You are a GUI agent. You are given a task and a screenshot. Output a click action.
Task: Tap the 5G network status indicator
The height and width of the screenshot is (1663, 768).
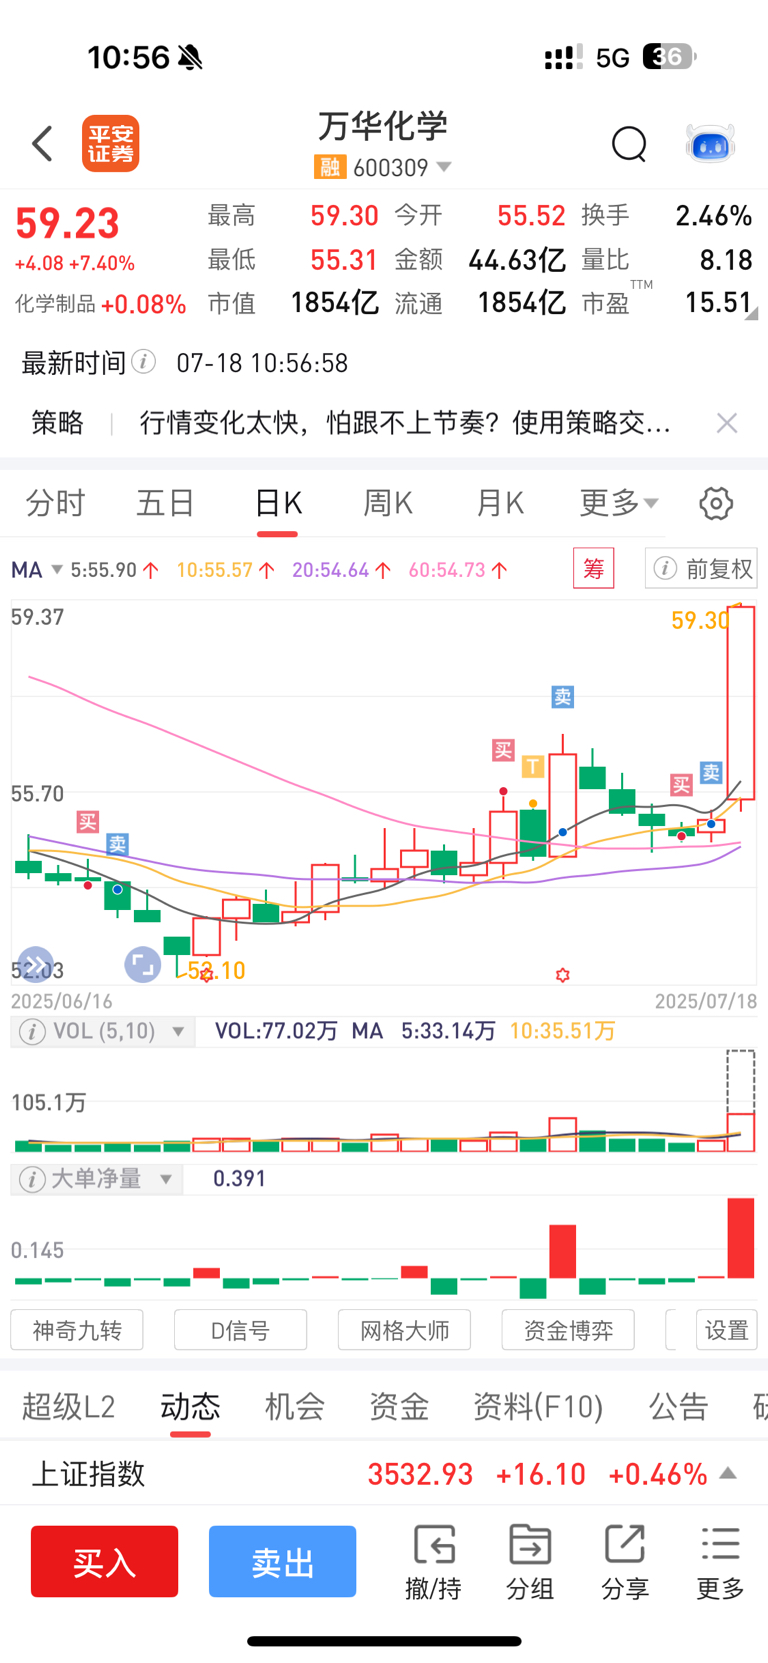(612, 58)
